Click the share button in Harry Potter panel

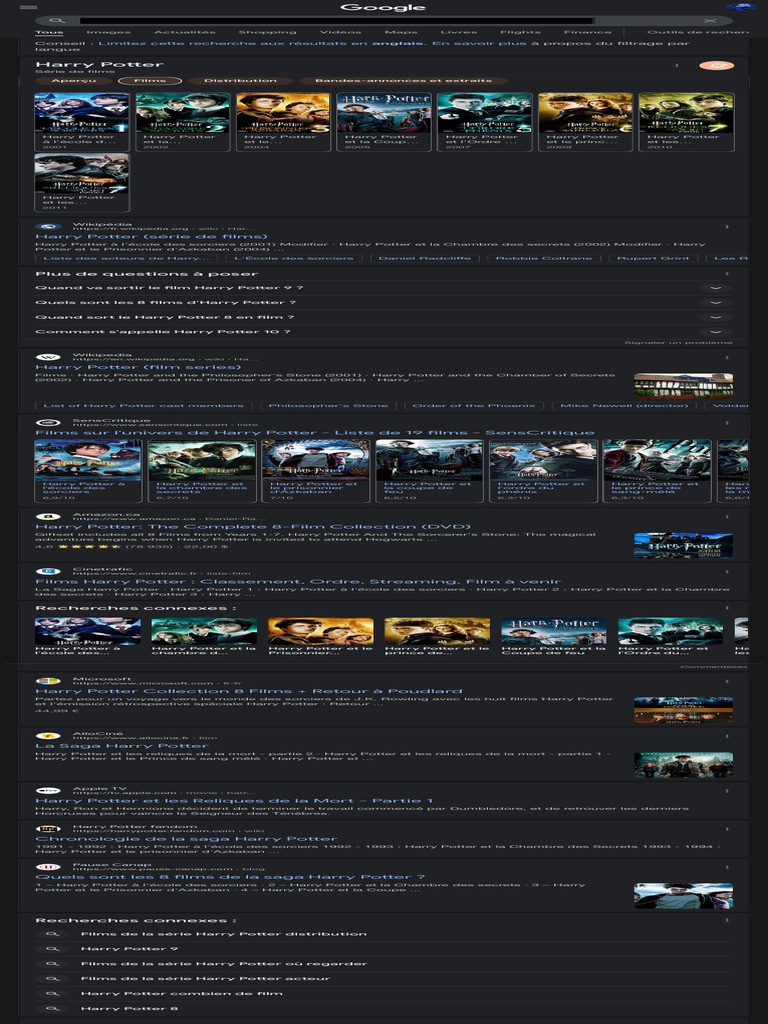tap(716, 66)
